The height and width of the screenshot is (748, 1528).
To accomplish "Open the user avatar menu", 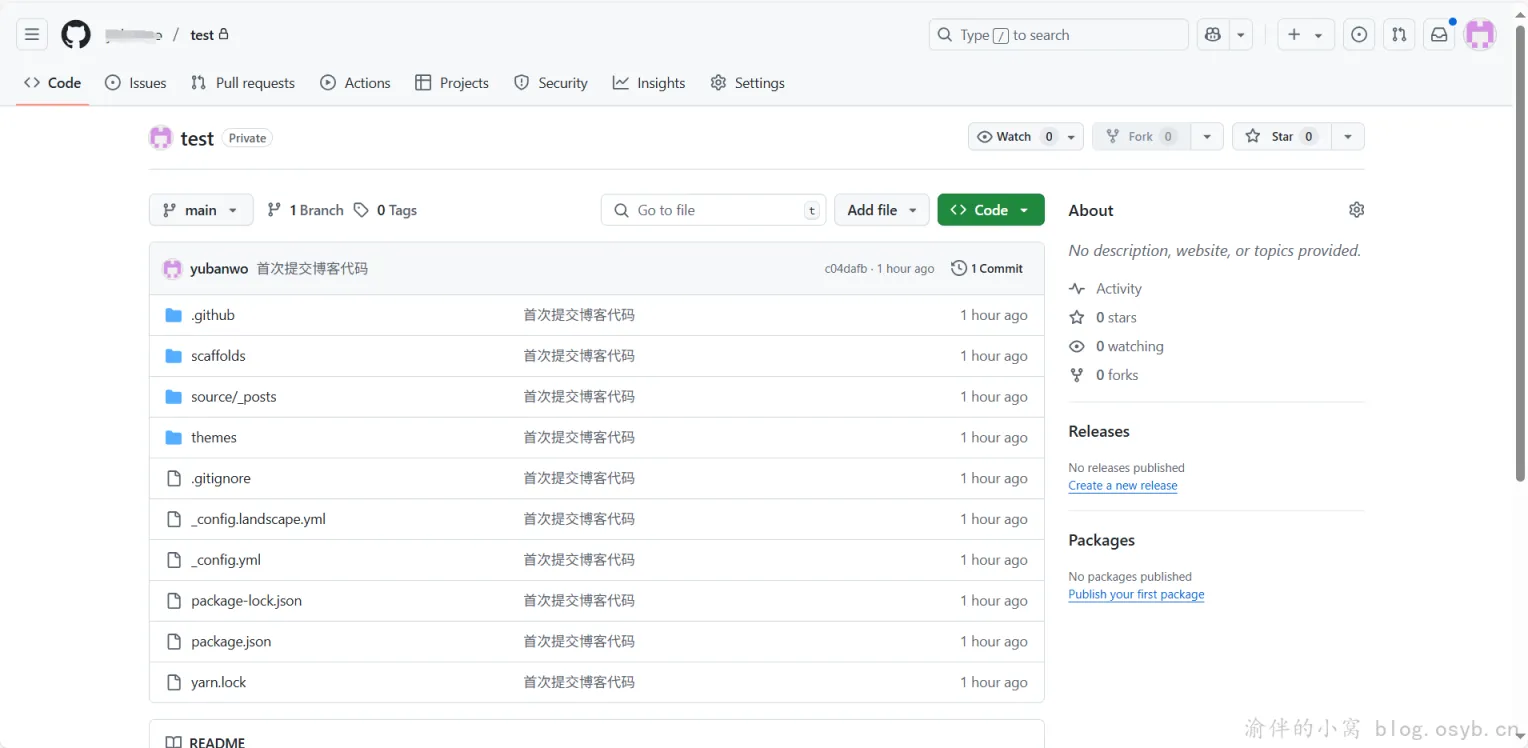I will click(x=1479, y=35).
